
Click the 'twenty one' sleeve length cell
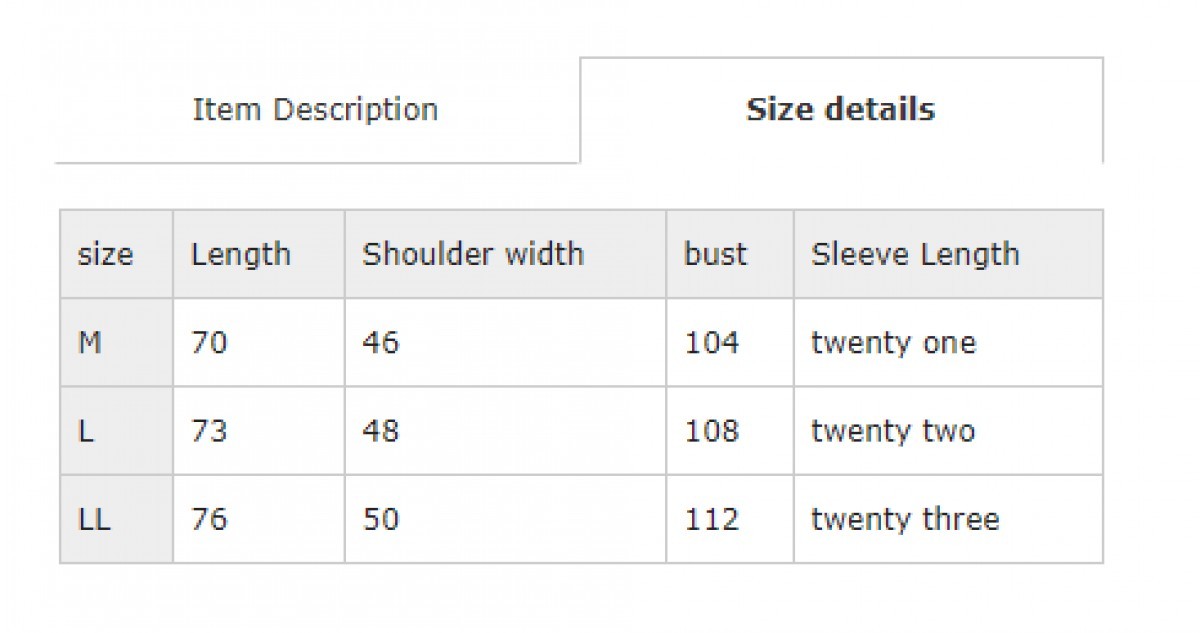point(893,343)
